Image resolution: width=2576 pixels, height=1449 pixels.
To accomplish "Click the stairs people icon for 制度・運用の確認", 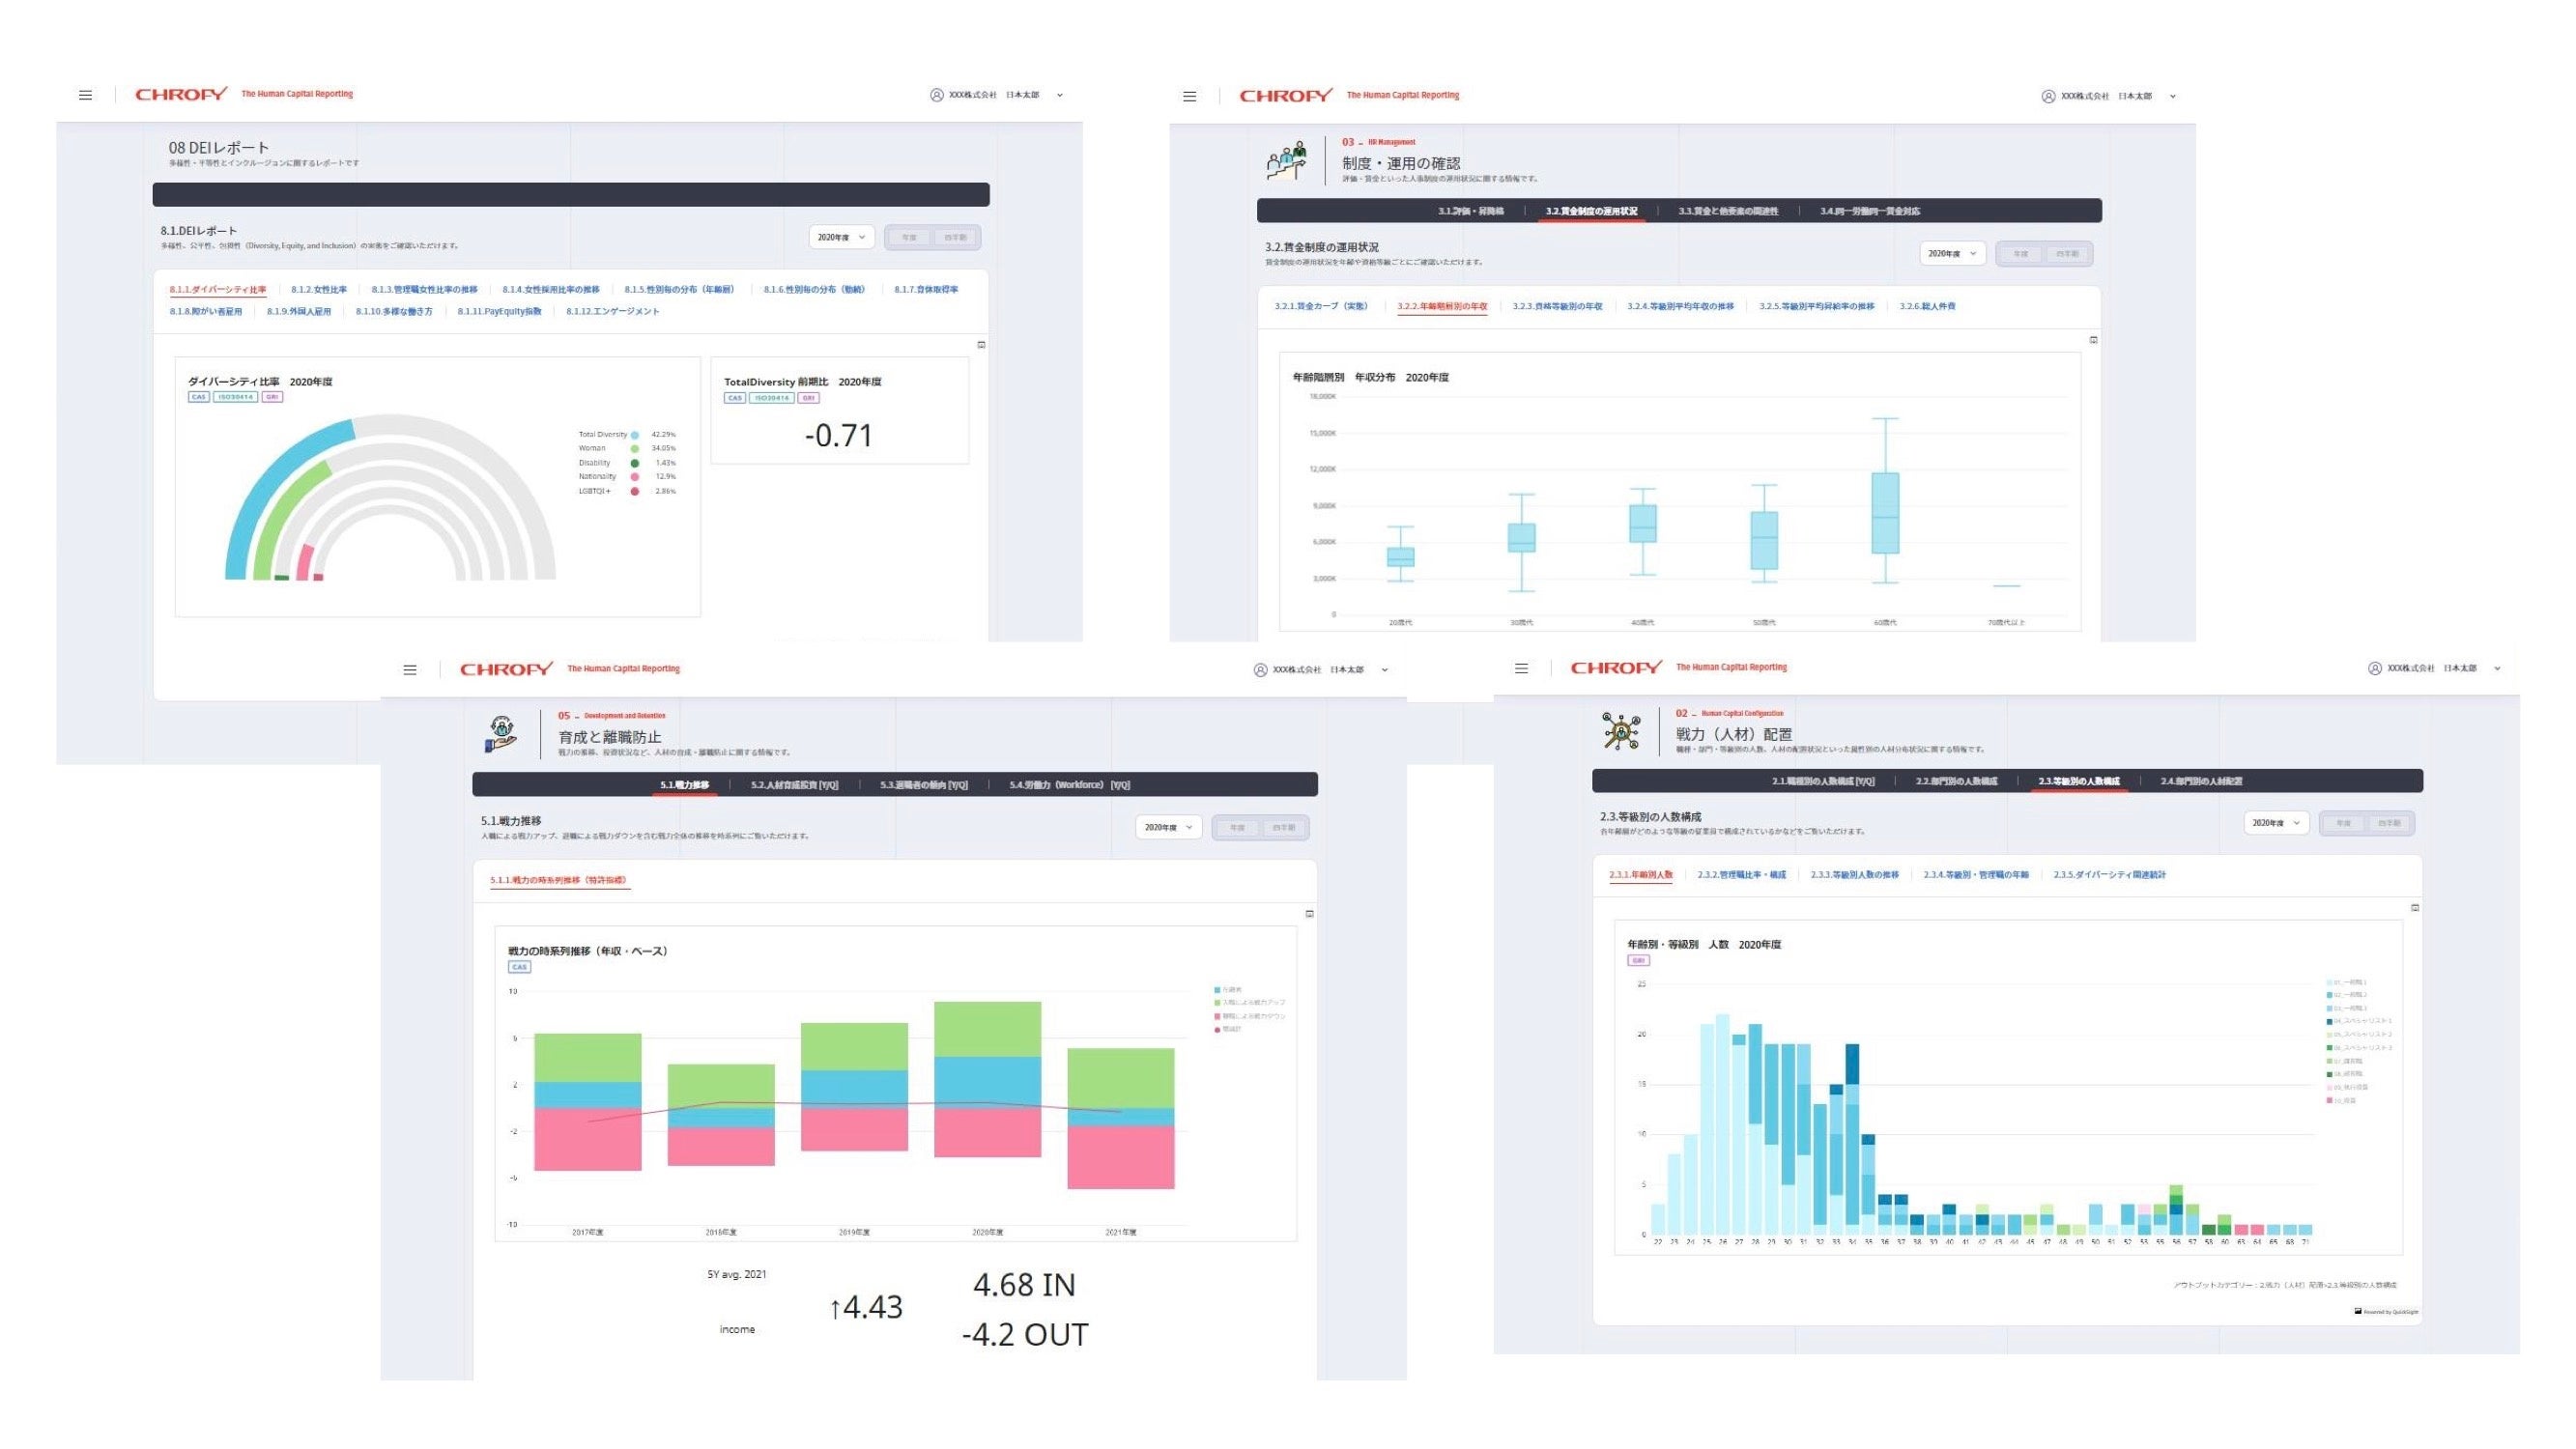I will (1286, 160).
